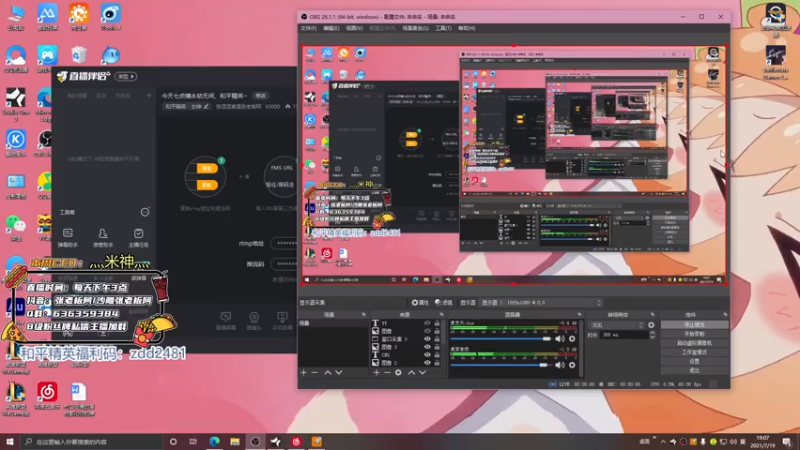This screenshot has width=800, height=450.
Task: Open 视图(V) menu in OBS
Action: (x=354, y=28)
